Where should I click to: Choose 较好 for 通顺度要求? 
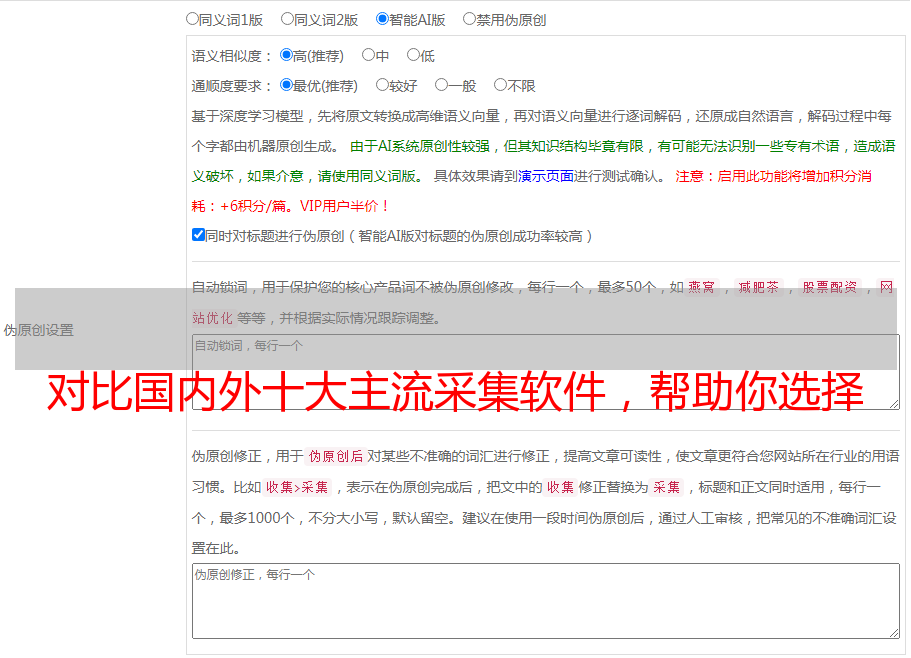383,86
